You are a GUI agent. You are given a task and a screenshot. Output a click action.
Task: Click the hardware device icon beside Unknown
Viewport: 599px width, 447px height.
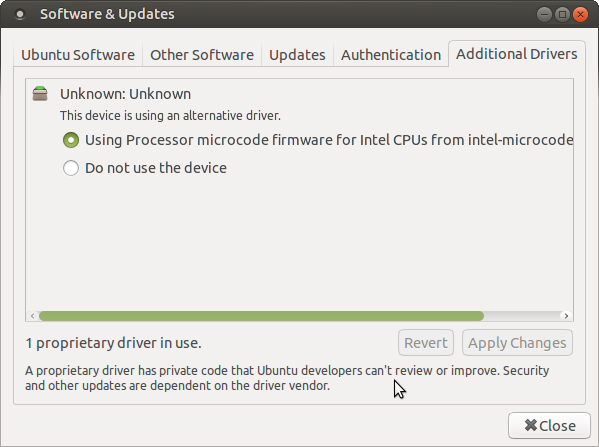(40, 94)
